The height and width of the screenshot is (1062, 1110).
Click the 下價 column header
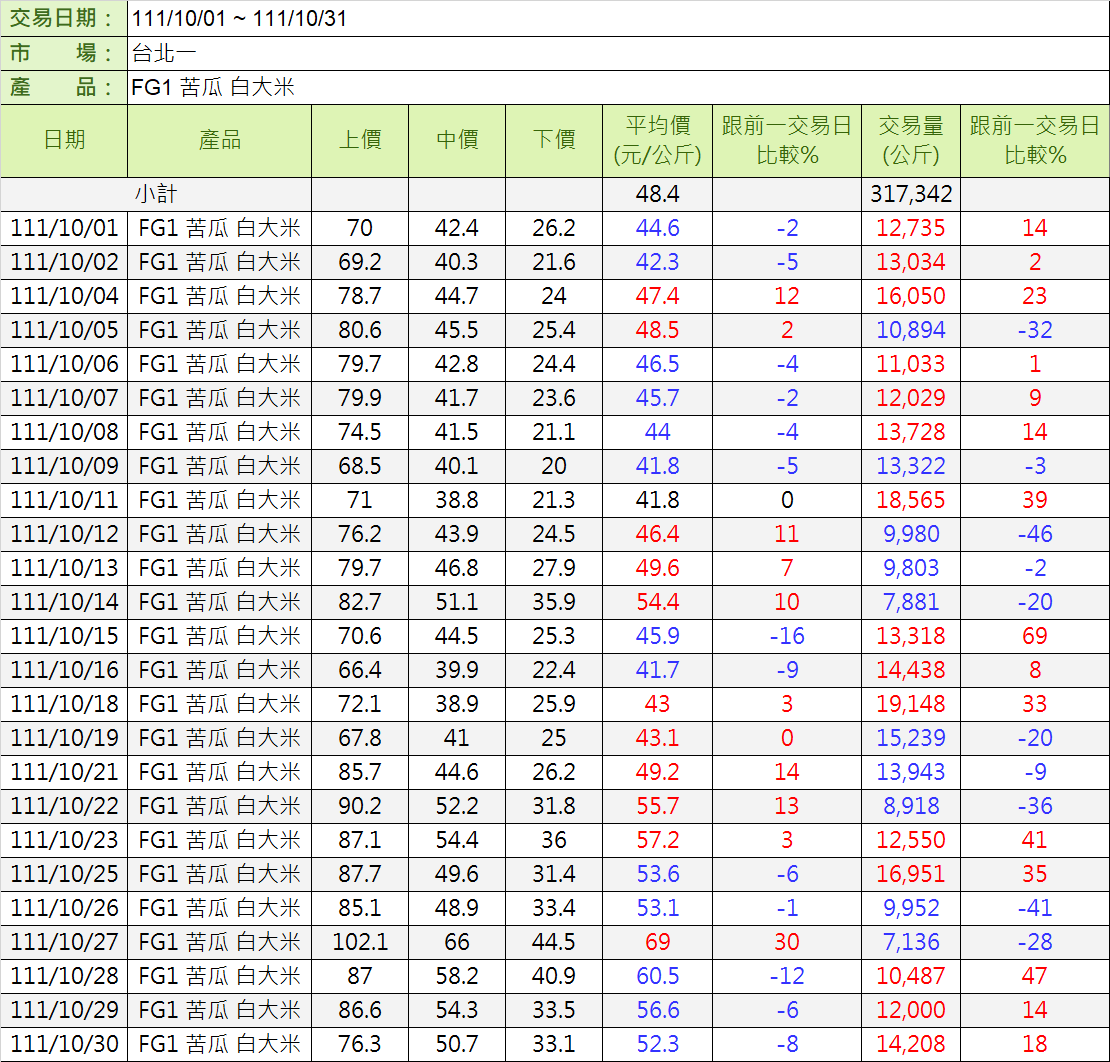(x=553, y=141)
